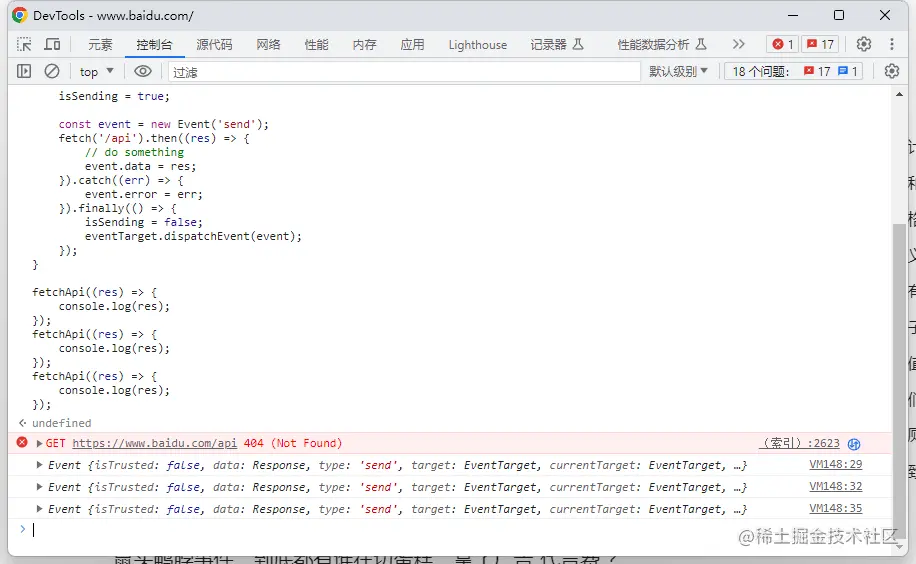Open the 记录器 (Recorder) tab
This screenshot has height=564, width=916.
(557, 44)
